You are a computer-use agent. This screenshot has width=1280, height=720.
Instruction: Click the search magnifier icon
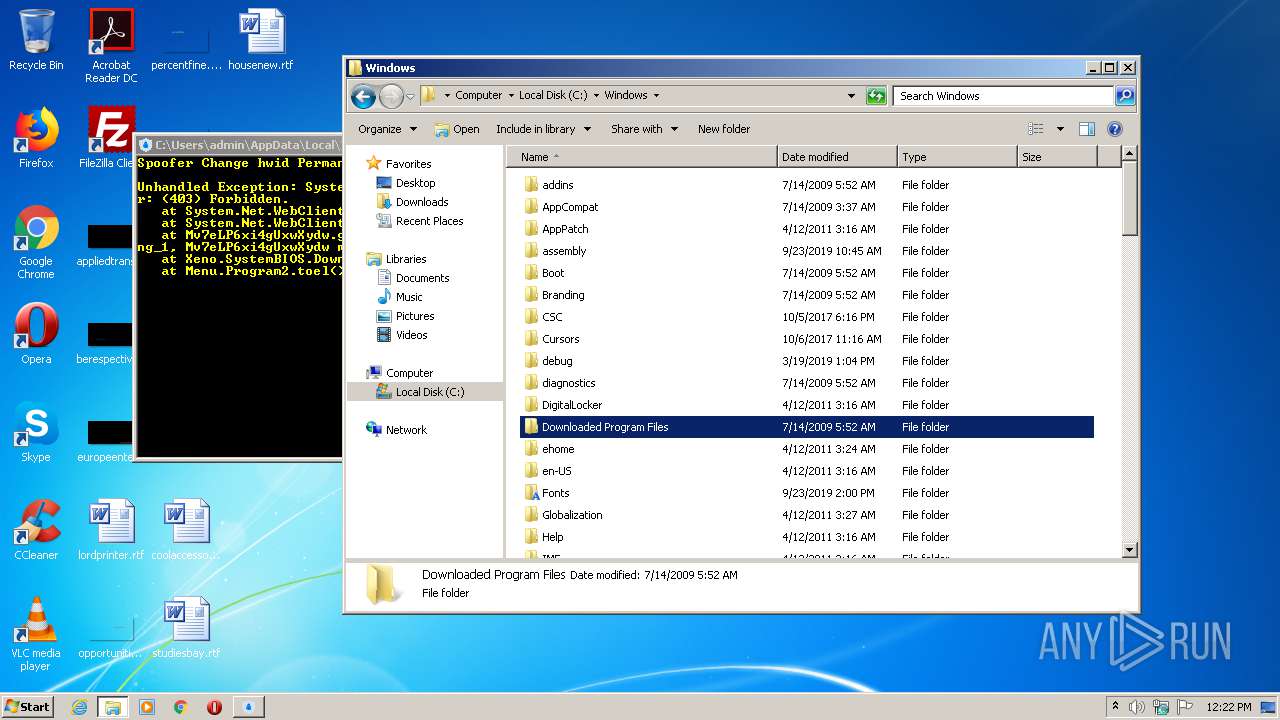coord(1125,96)
